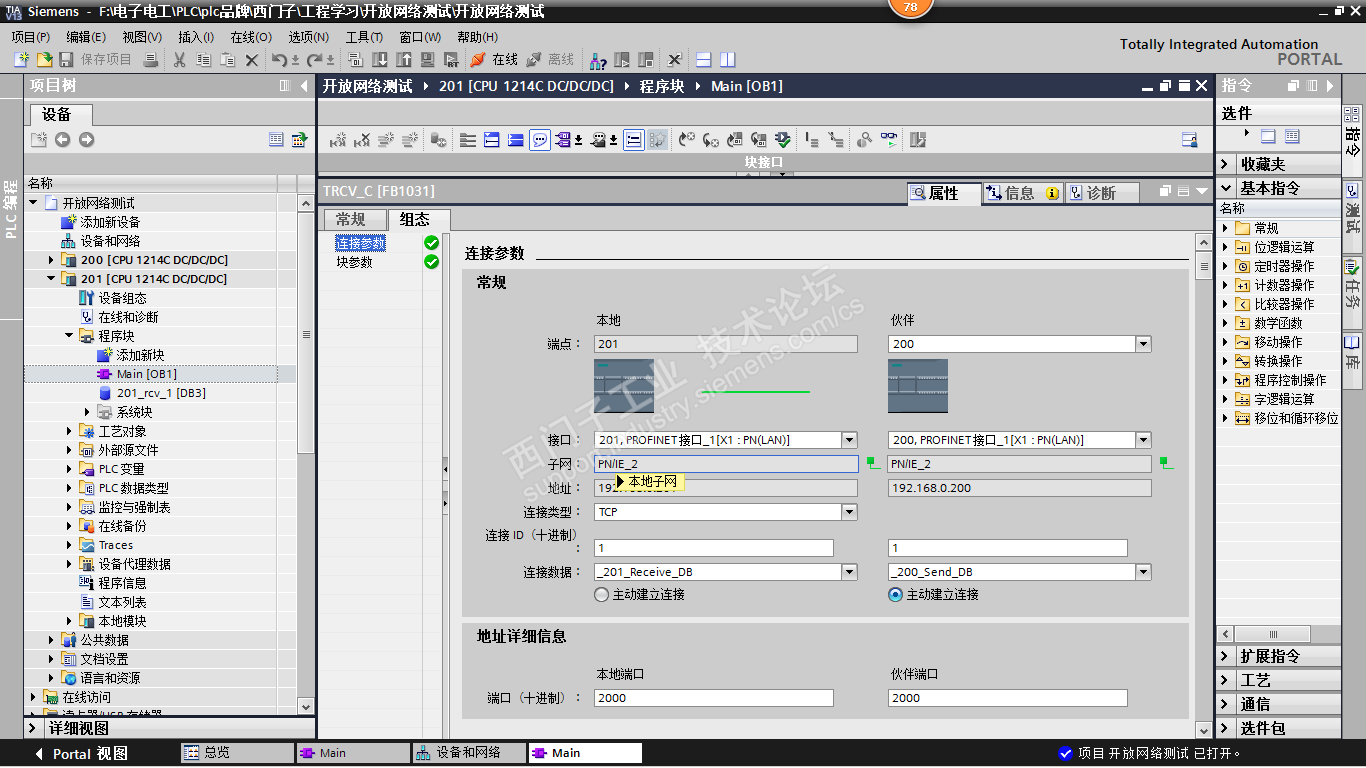Click the Delete network icon in editor toolbar
The width and height of the screenshot is (1366, 768).
coord(362,140)
